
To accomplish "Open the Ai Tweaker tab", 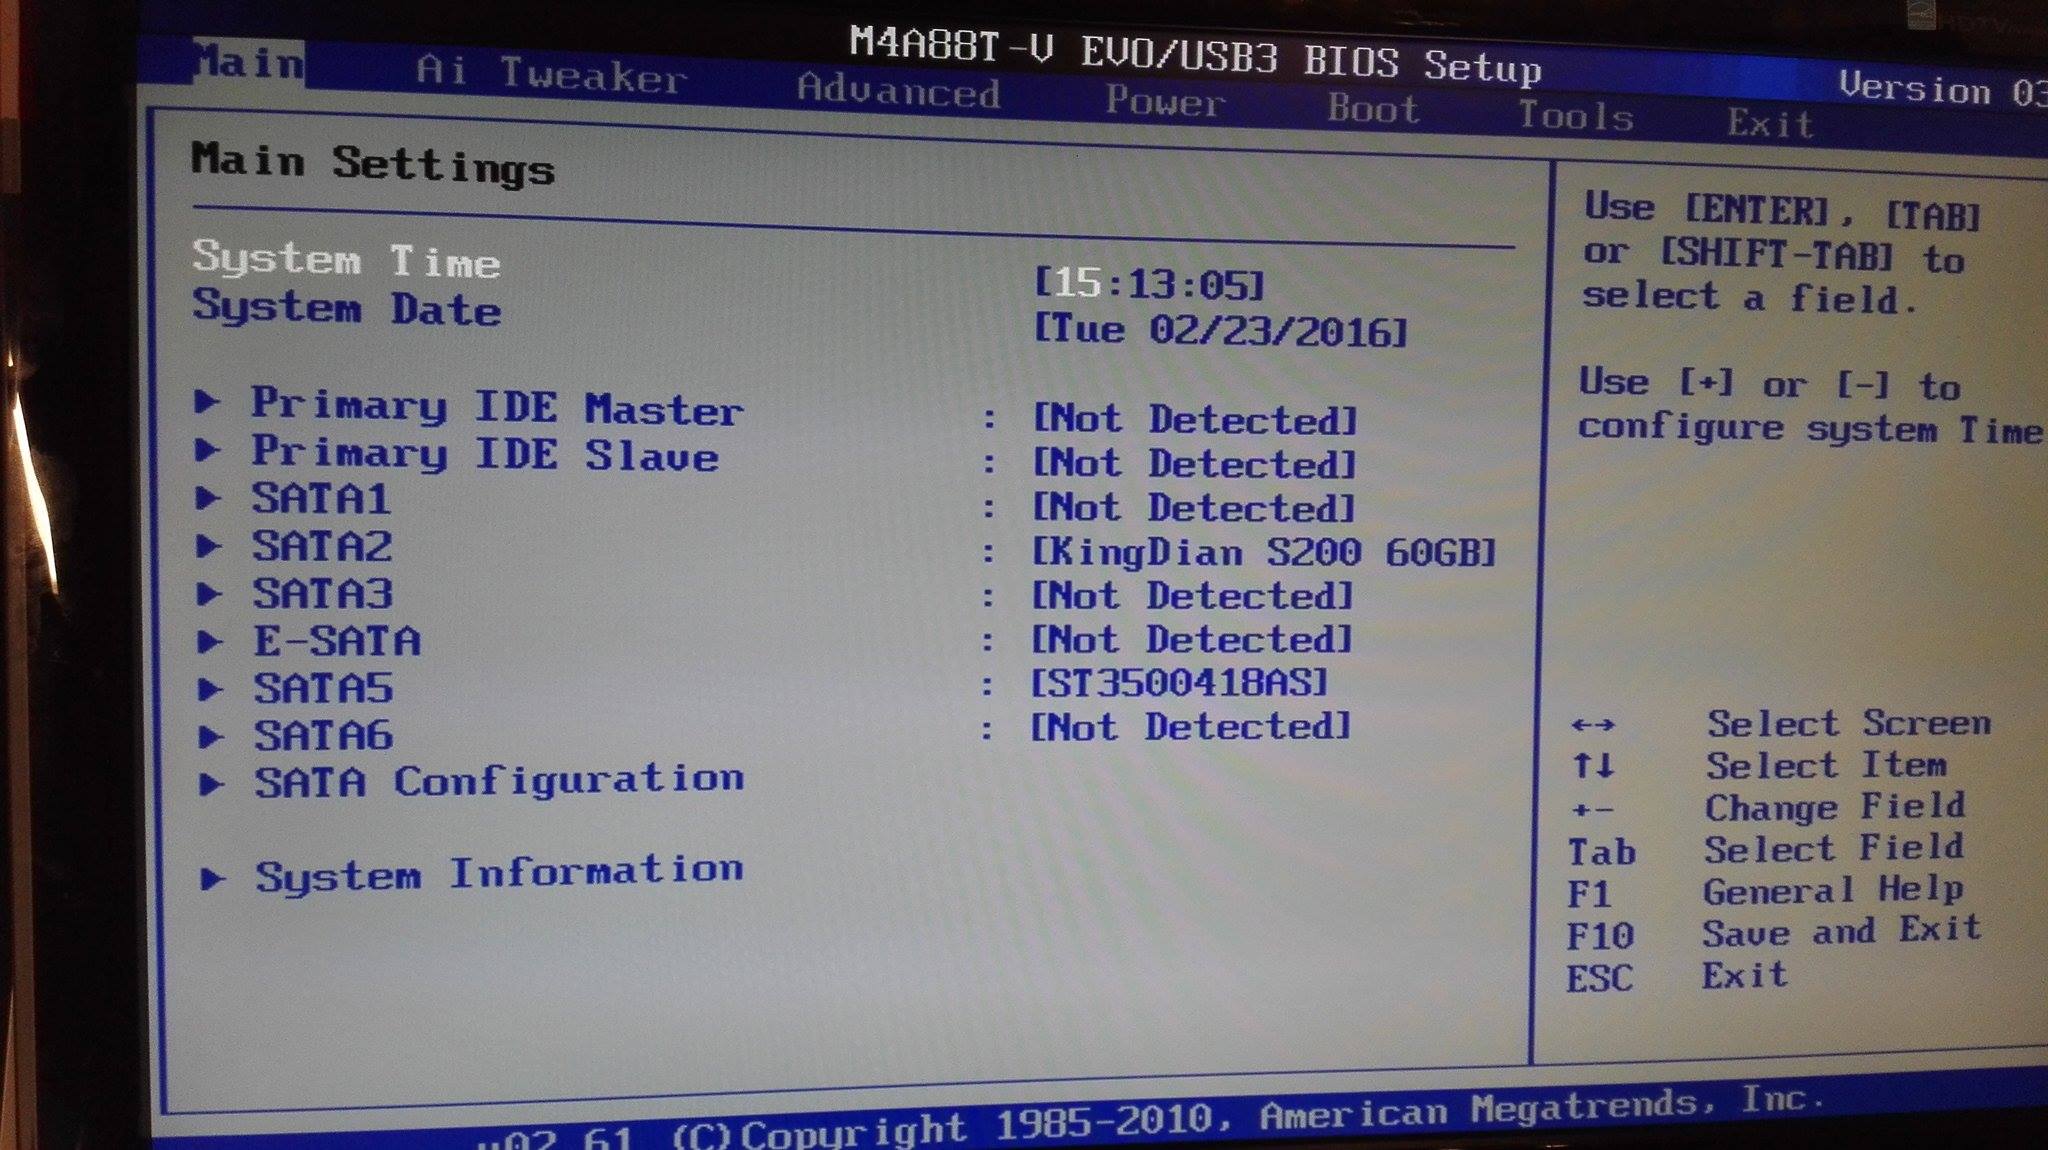I will pos(551,75).
